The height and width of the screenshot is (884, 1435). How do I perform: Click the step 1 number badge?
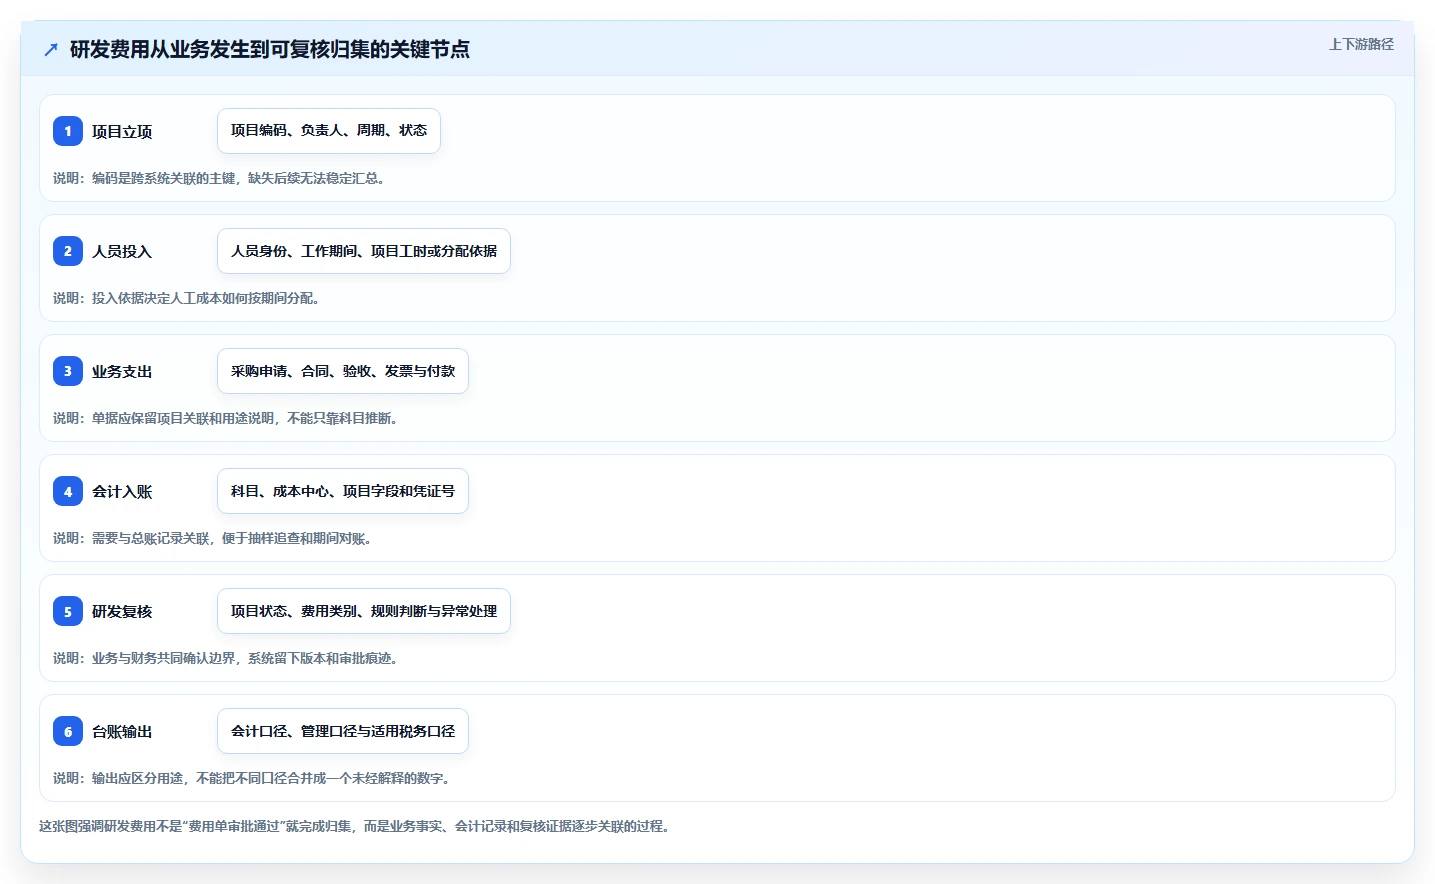coord(68,131)
